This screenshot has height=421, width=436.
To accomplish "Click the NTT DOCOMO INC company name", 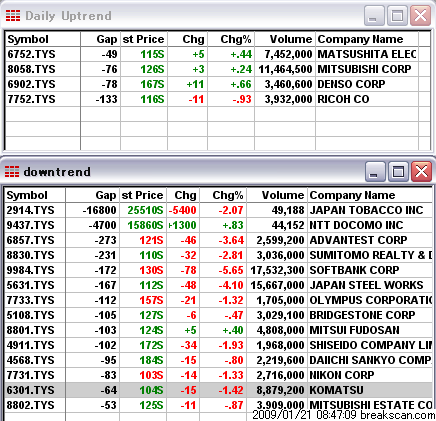I will (356, 225).
